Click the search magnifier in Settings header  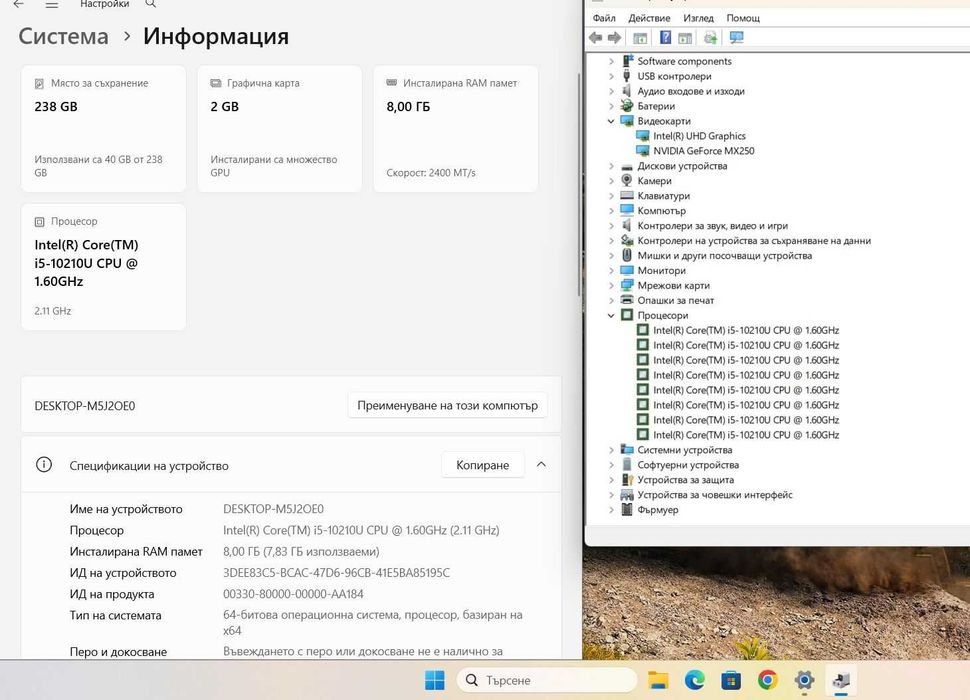150,4
